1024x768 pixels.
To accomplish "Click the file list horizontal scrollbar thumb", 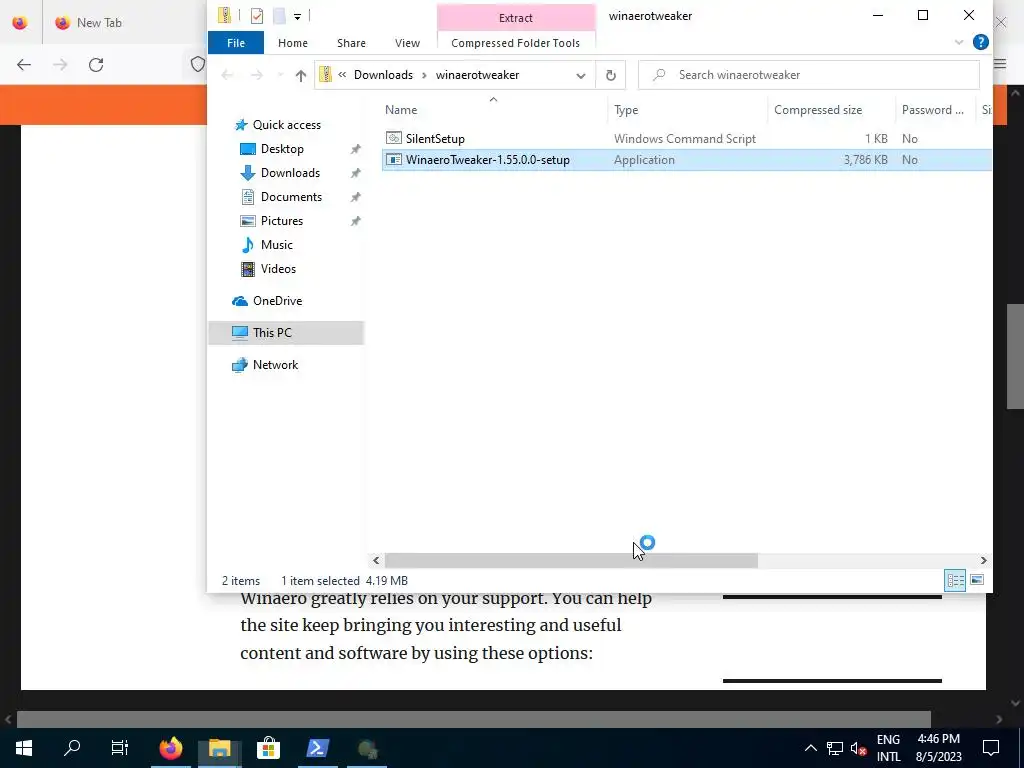I will (571, 560).
